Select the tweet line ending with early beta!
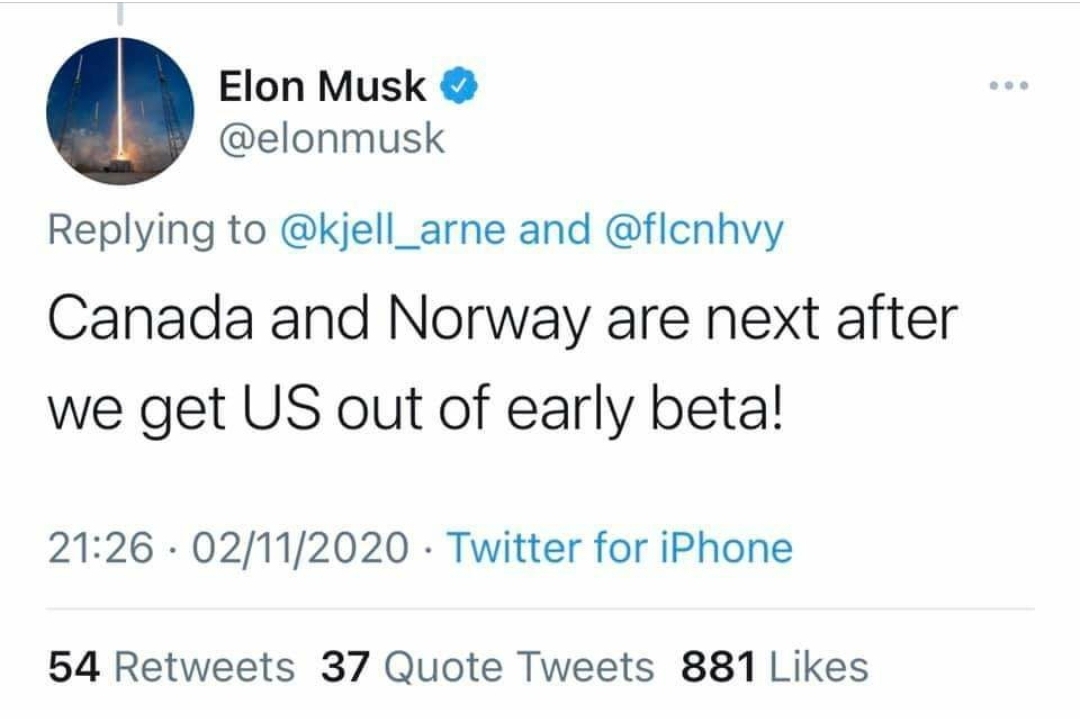The height and width of the screenshot is (727, 1080). (415, 410)
